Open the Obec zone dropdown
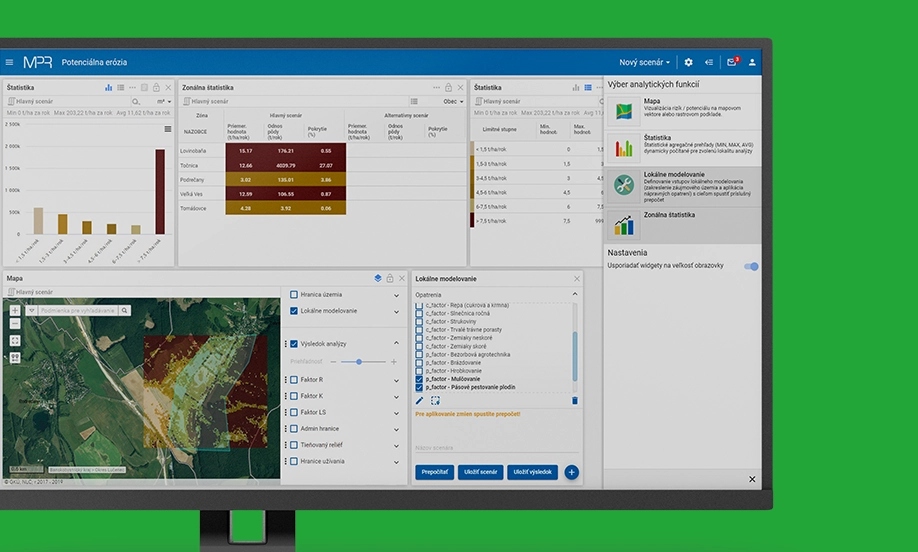The height and width of the screenshot is (552, 918). click(x=453, y=101)
